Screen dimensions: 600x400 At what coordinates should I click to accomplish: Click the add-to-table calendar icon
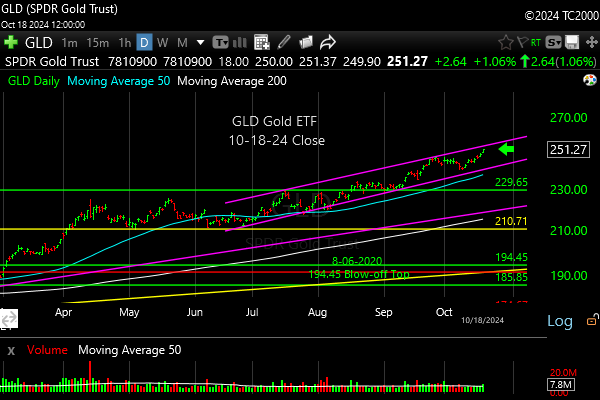click(262, 42)
